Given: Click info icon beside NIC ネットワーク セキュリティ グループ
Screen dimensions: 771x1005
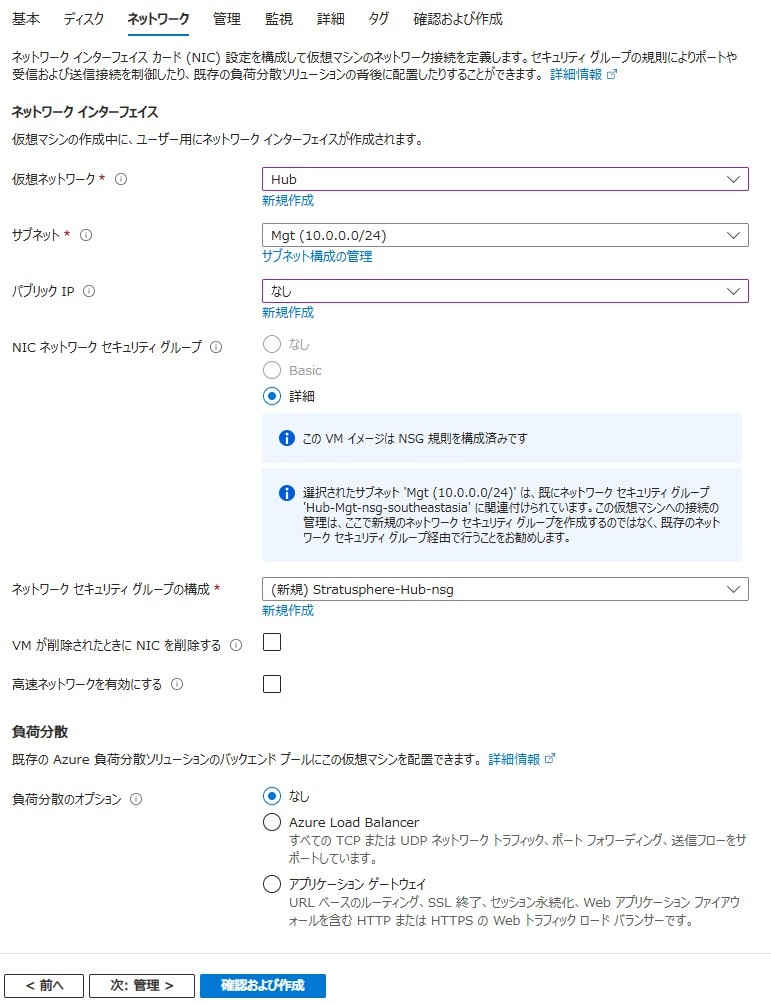Looking at the screenshot, I should (x=216, y=347).
